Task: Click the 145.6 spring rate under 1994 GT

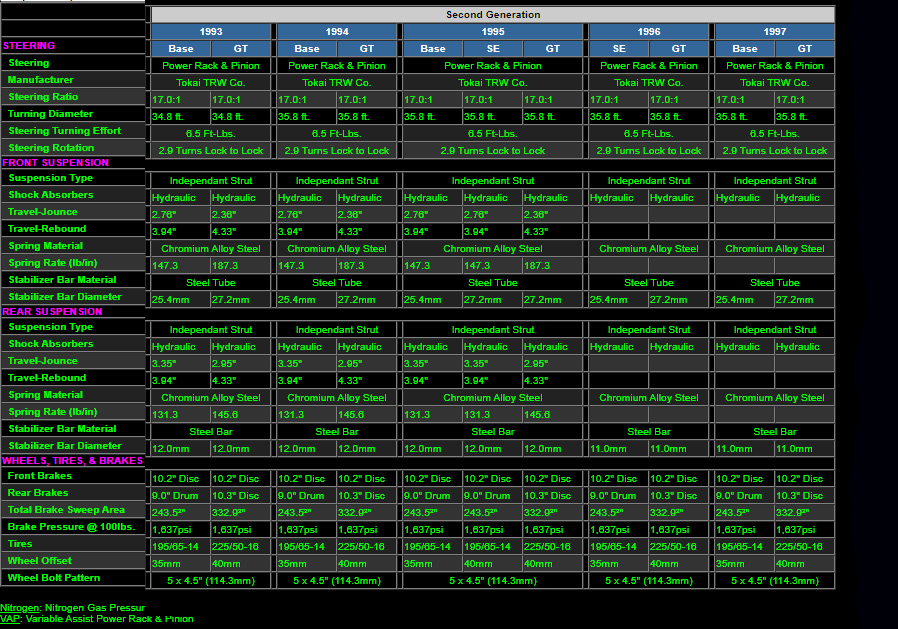Action: (x=367, y=415)
